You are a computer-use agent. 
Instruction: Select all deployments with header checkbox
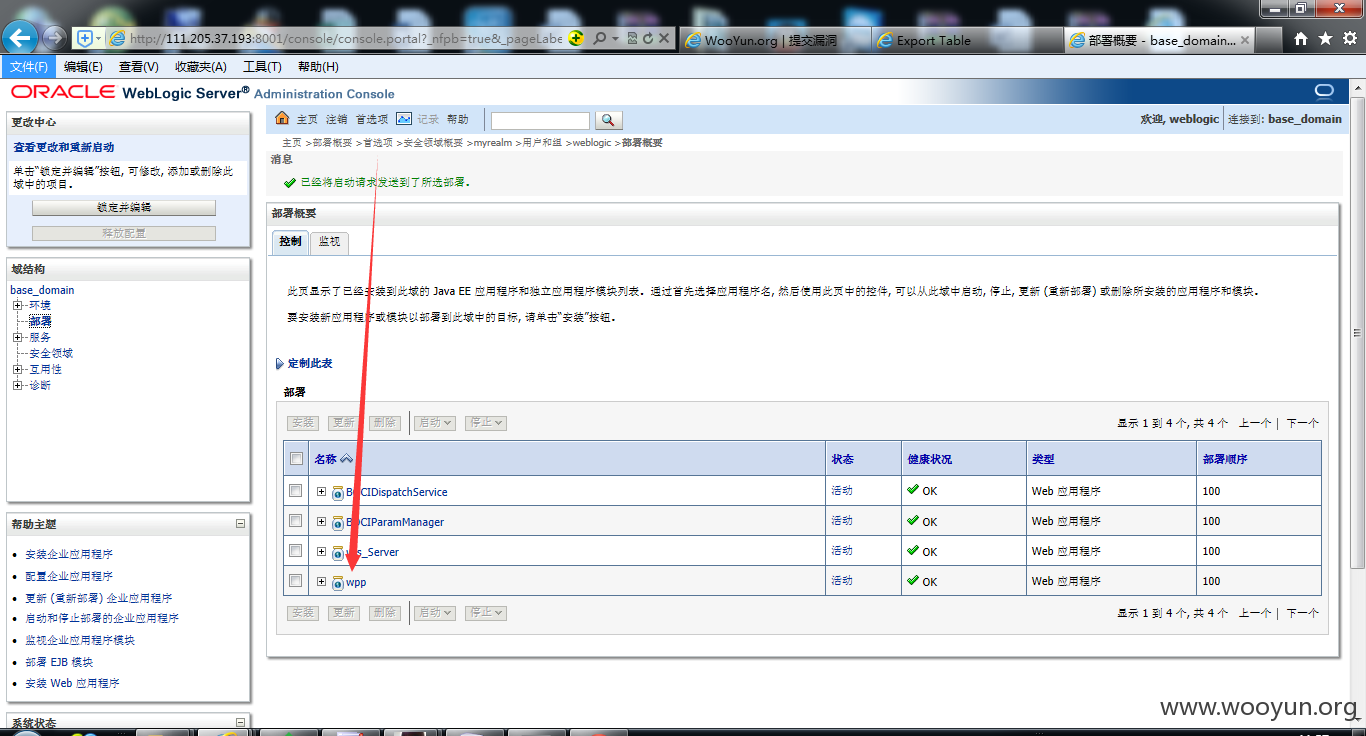coord(296,459)
